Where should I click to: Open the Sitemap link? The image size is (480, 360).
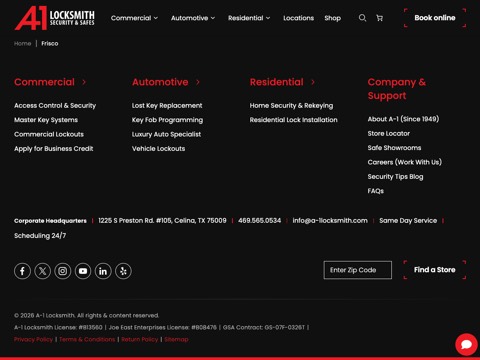coord(176,339)
